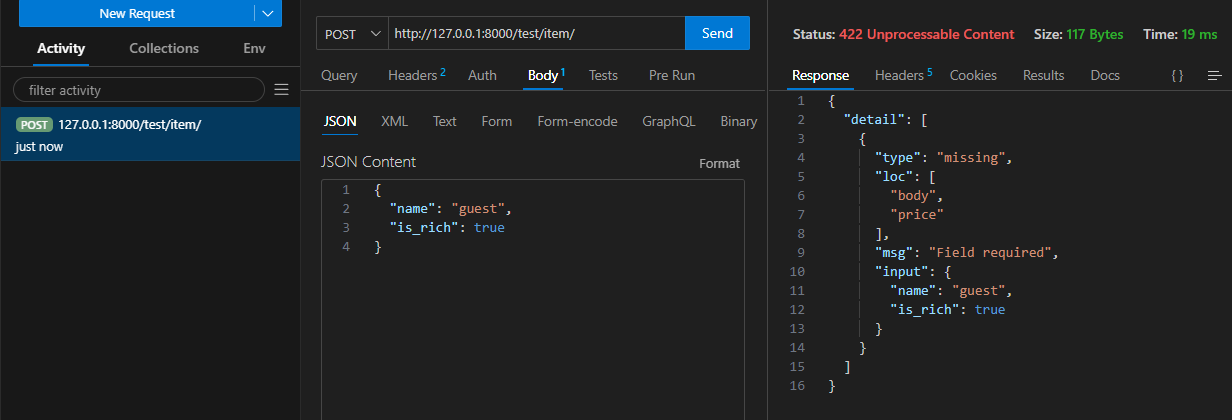This screenshot has width=1232, height=420.
Task: Select the Body tab
Action: tap(545, 75)
